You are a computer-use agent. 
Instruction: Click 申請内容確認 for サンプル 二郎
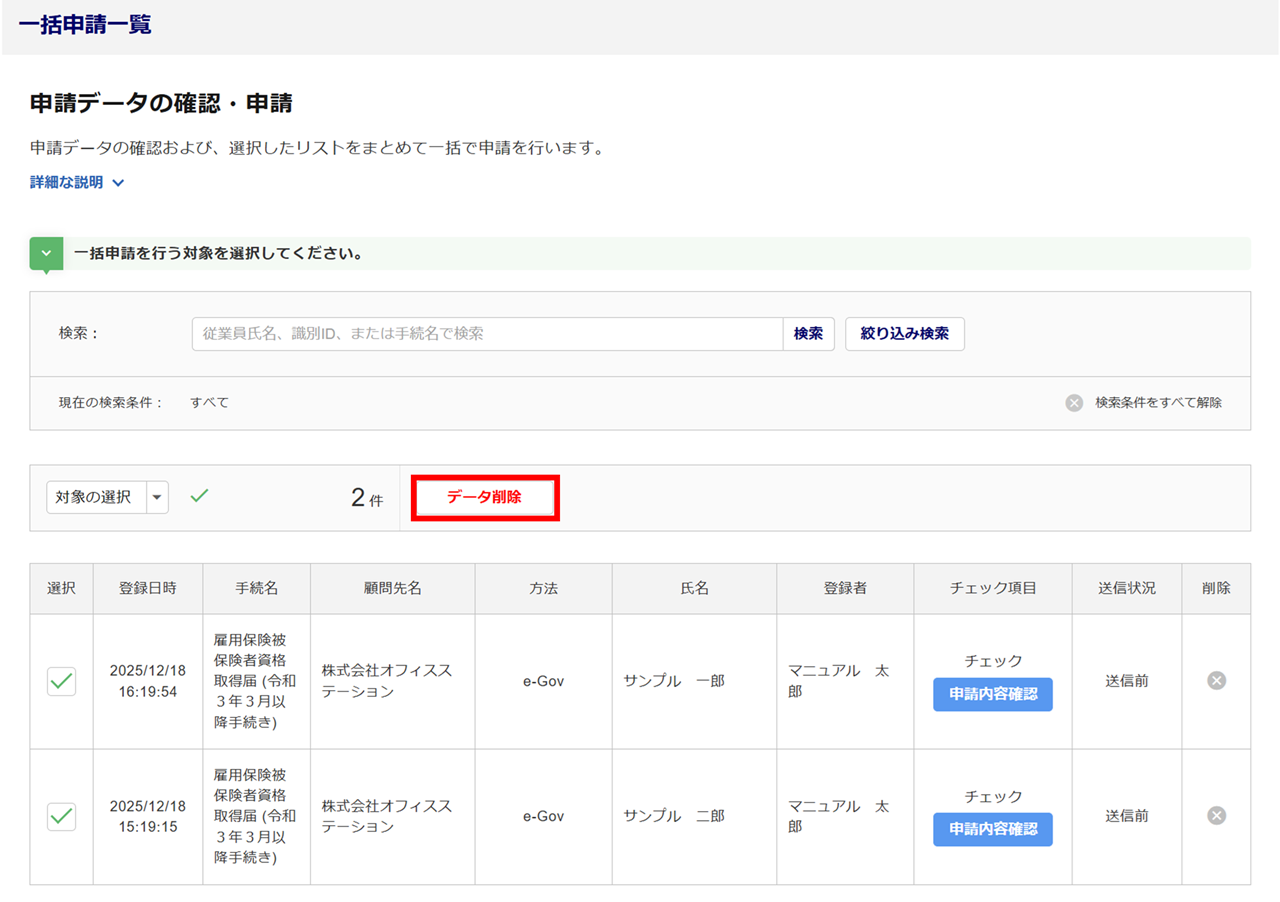pyautogui.click(x=992, y=829)
